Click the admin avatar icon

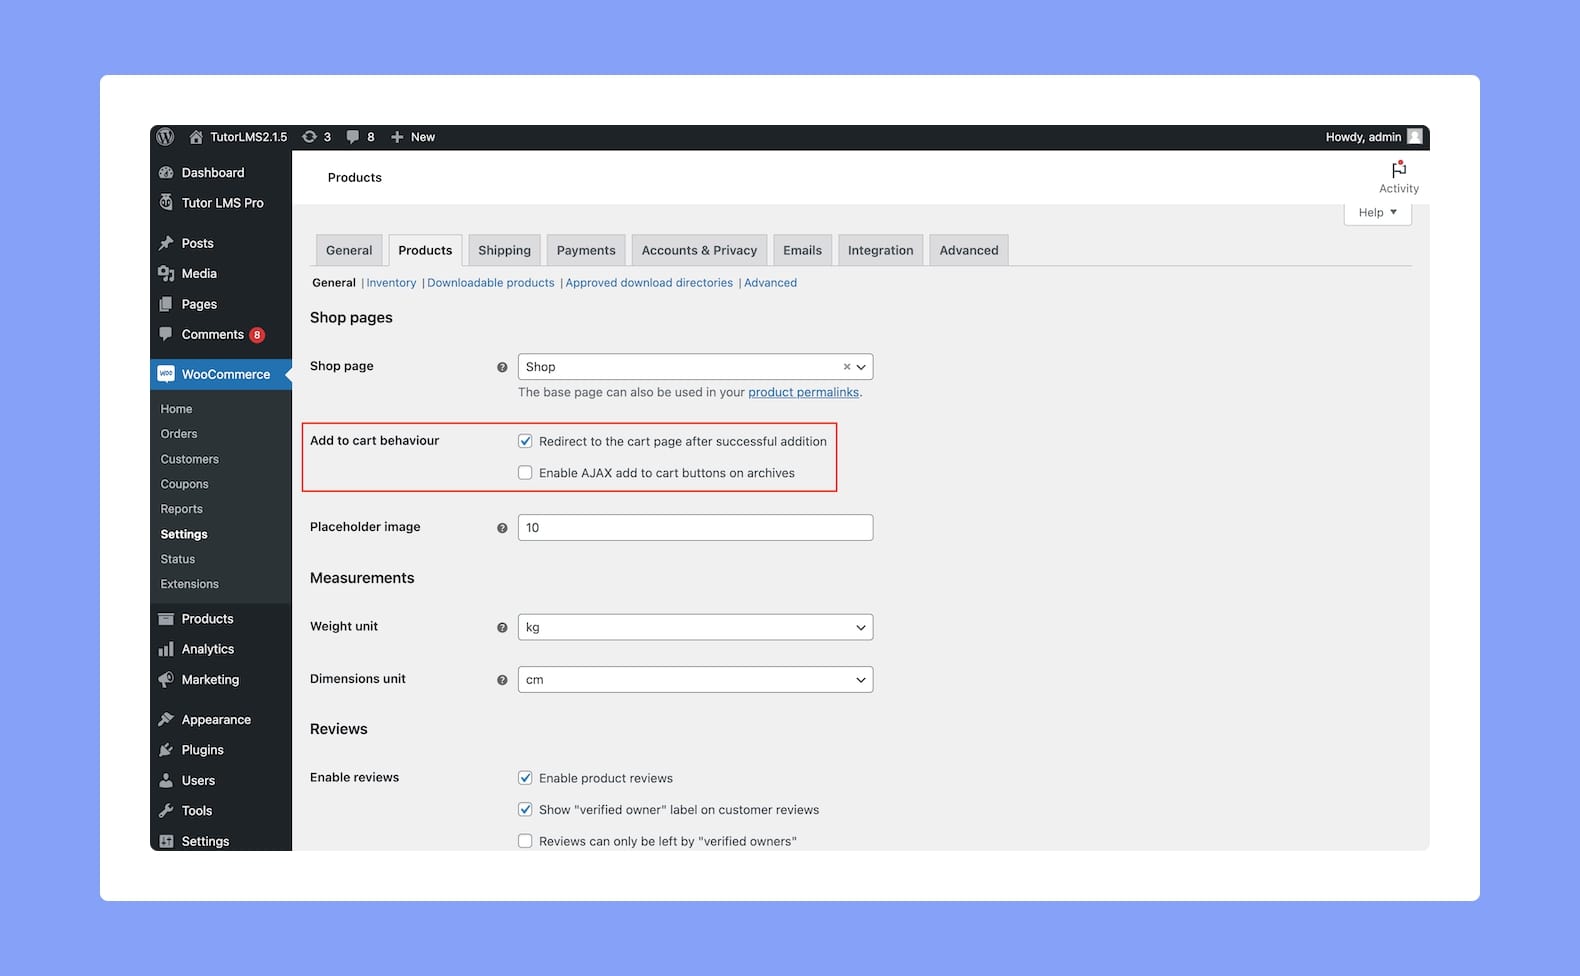1414,137
